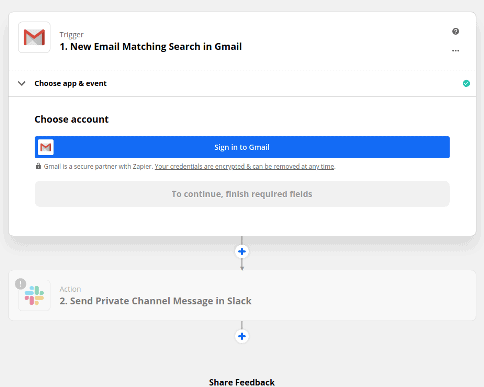Open the three-dot more options menu

point(455,51)
